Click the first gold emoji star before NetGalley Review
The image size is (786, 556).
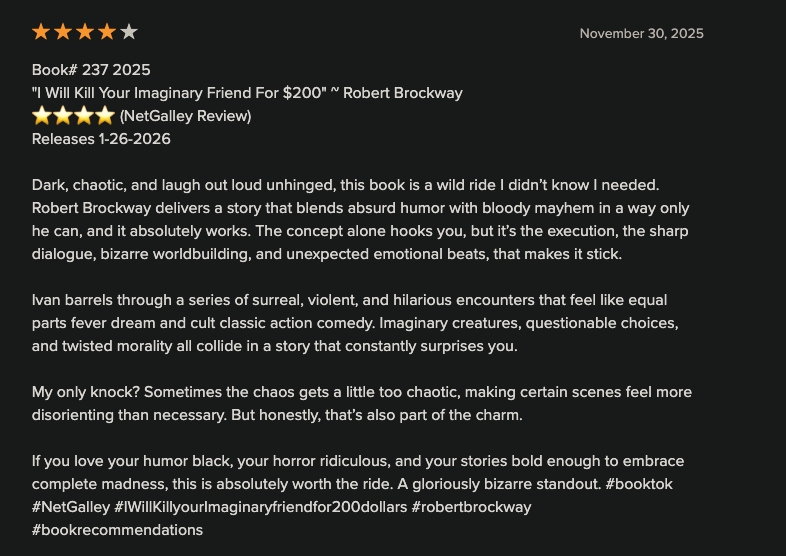coord(42,116)
